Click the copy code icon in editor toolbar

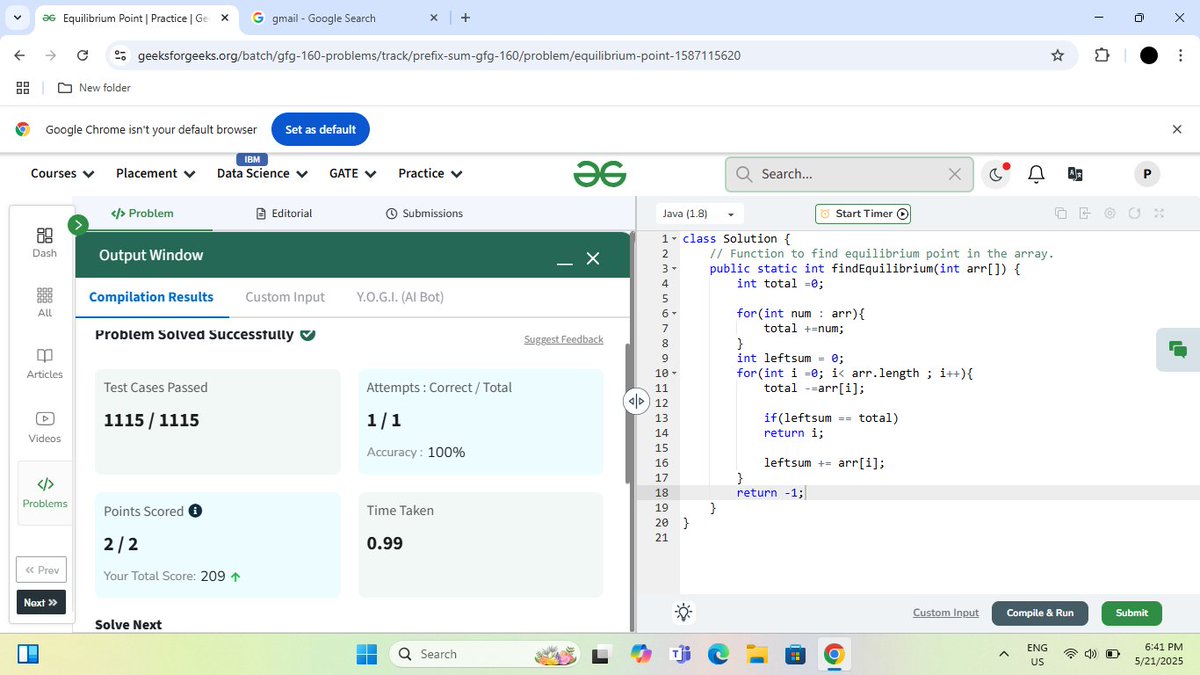pyautogui.click(x=1061, y=213)
